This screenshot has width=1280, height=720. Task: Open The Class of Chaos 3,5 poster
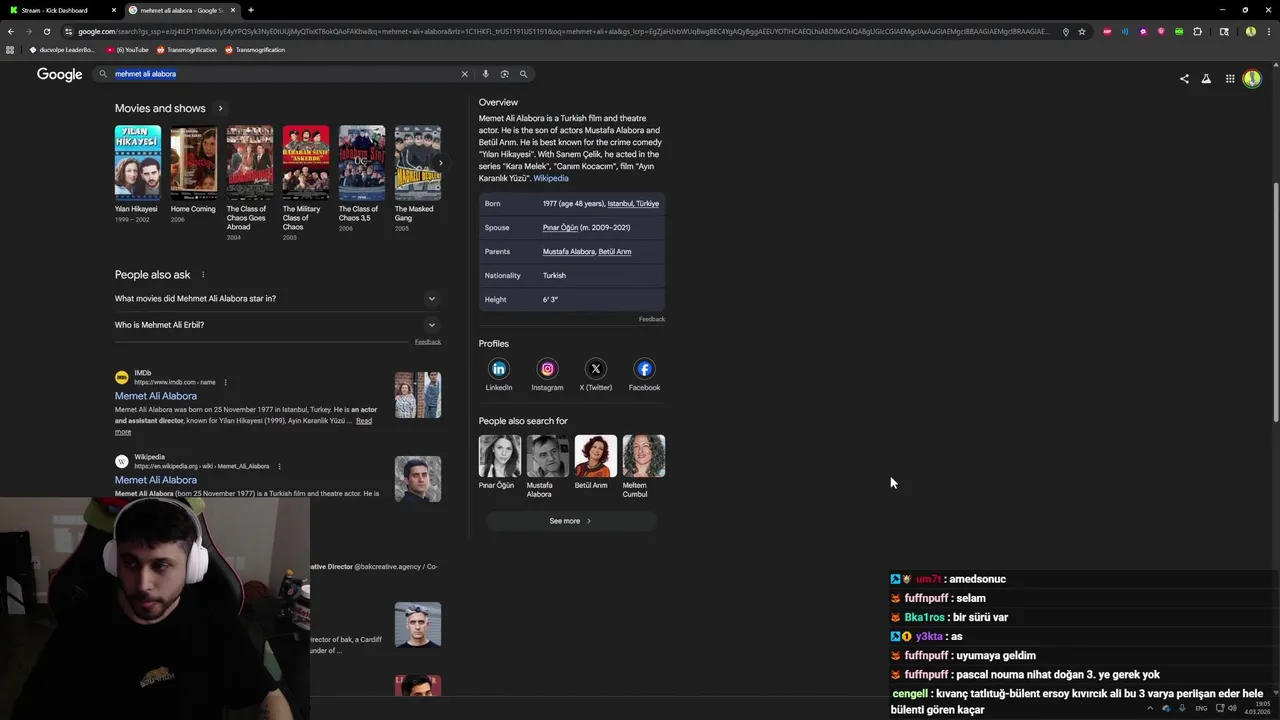[x=362, y=163]
